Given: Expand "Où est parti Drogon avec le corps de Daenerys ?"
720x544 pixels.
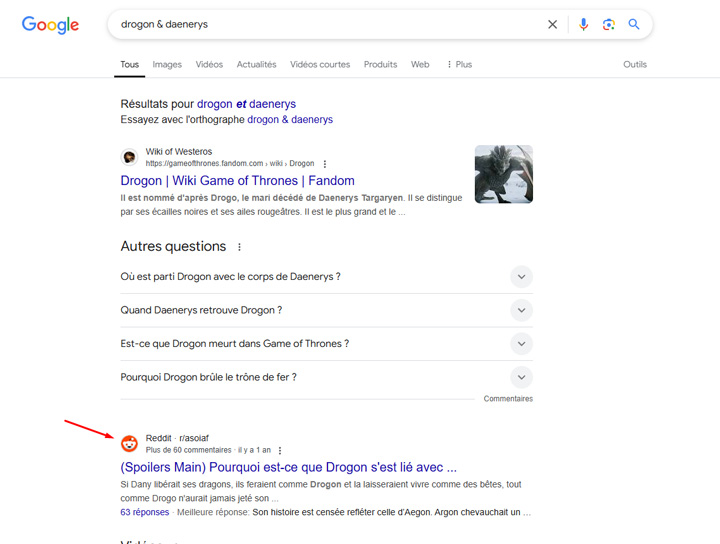Looking at the screenshot, I should (x=326, y=277).
